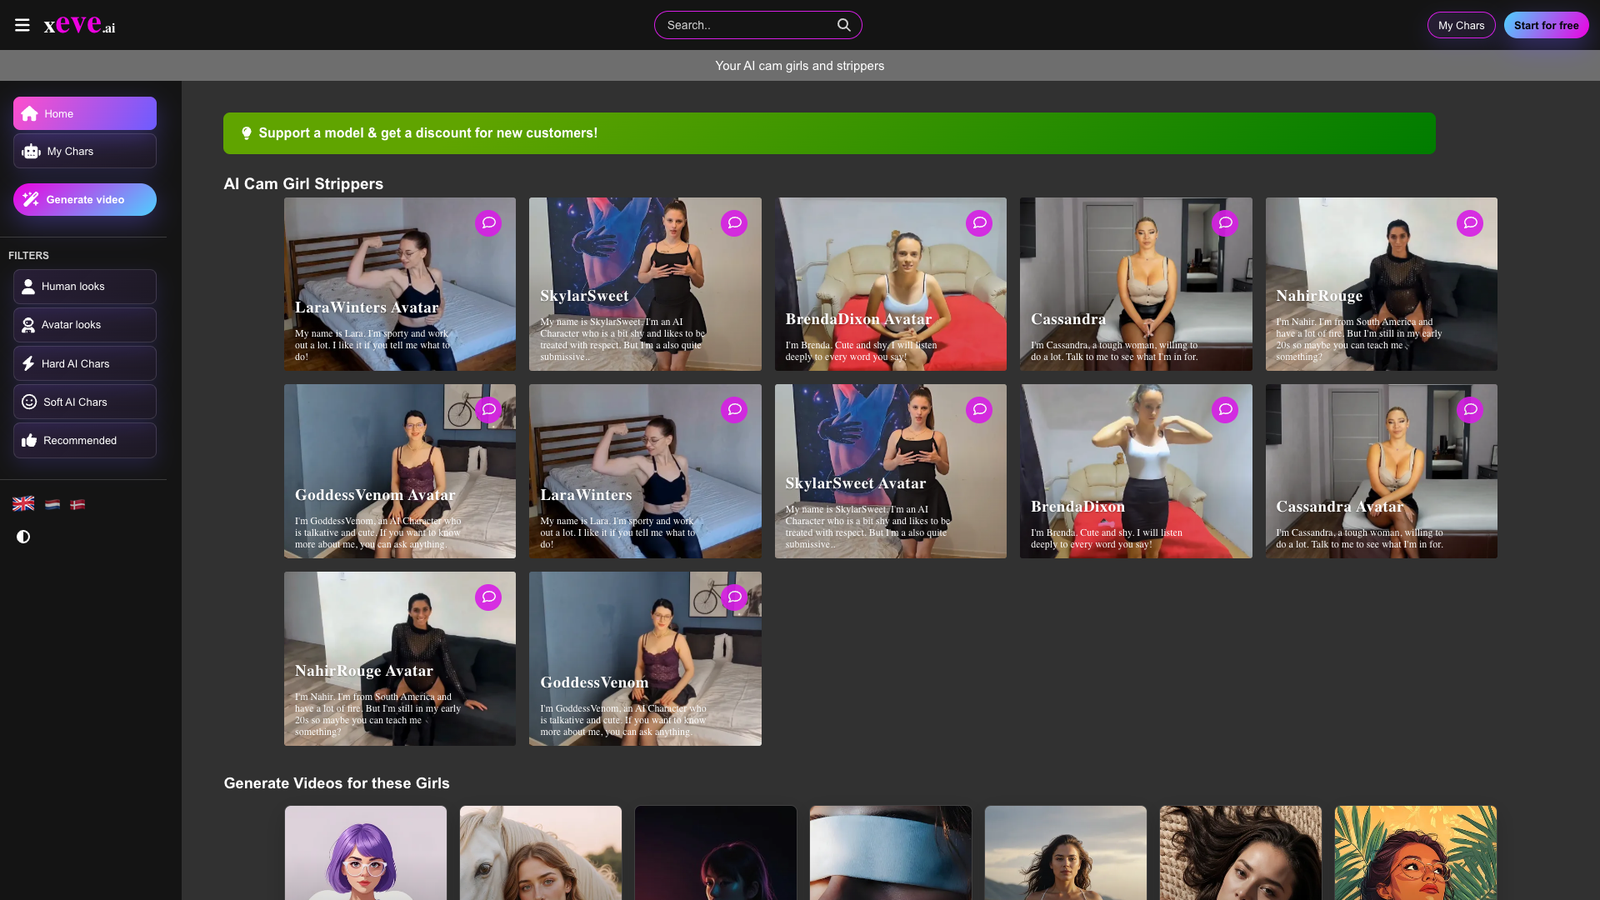Toggle dark/light contrast mode icon
The image size is (1600, 900).
[23, 537]
